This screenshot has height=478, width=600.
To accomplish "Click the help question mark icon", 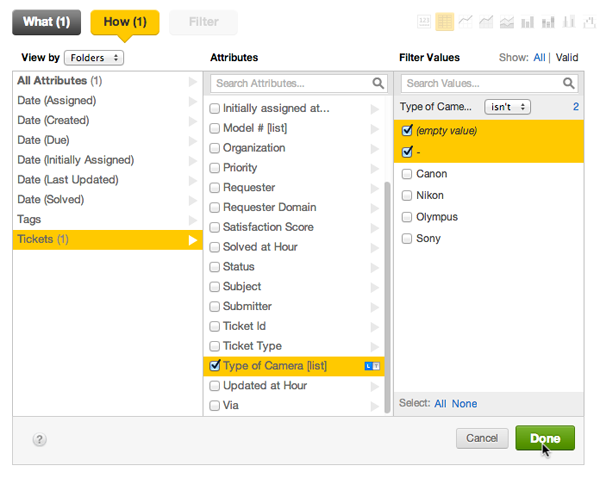I will [x=40, y=439].
